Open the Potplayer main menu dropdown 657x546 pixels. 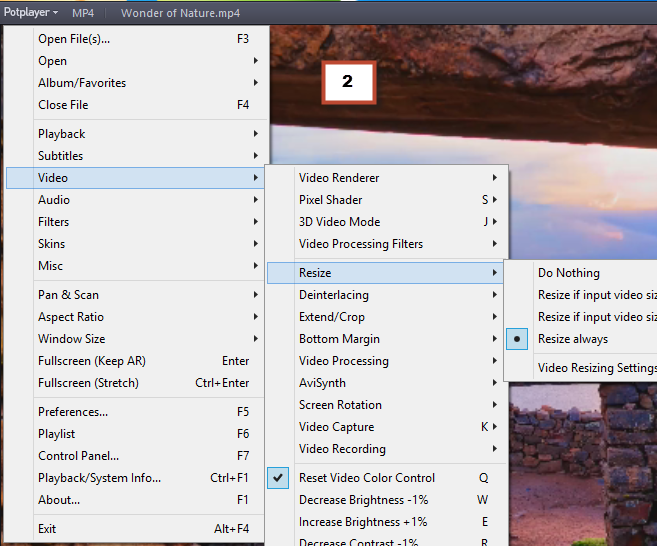point(31,13)
